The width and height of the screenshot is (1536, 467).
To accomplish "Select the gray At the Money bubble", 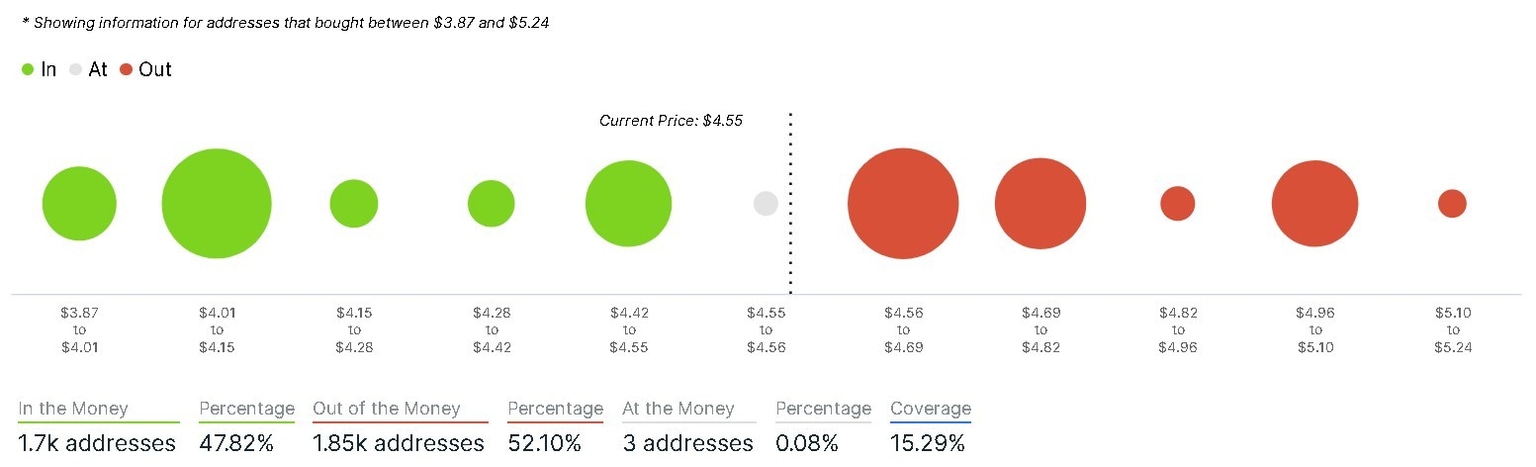I will tap(766, 204).
